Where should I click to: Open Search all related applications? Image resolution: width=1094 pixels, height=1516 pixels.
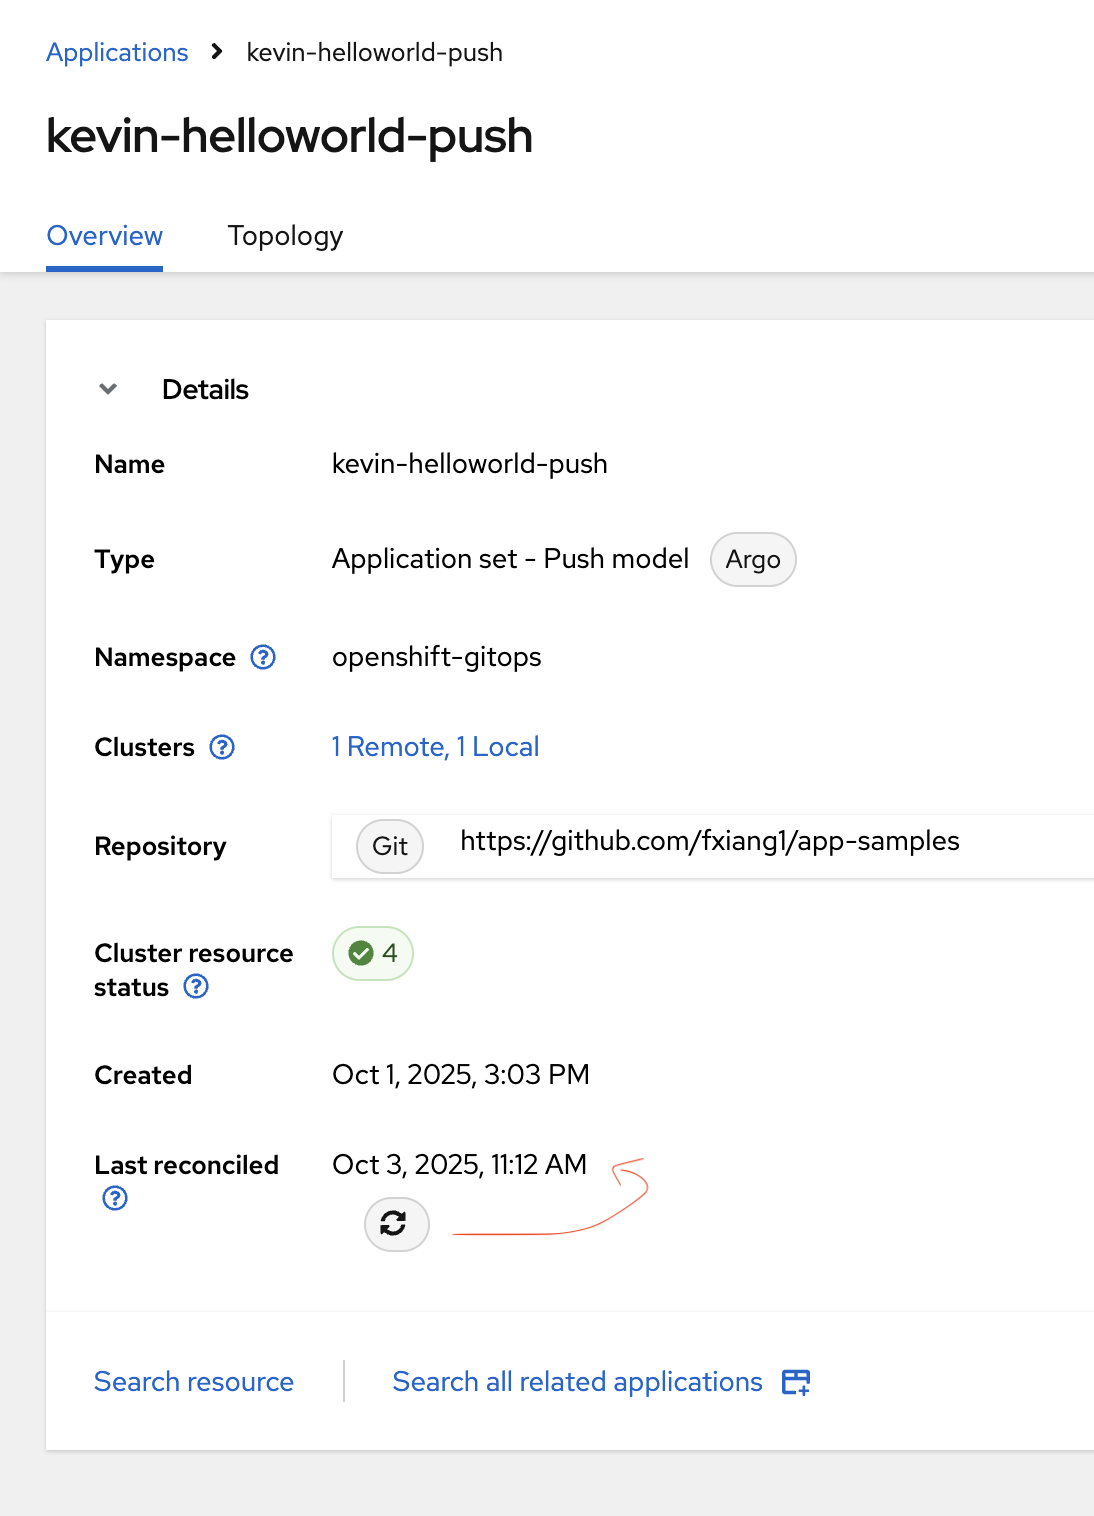coord(577,1382)
